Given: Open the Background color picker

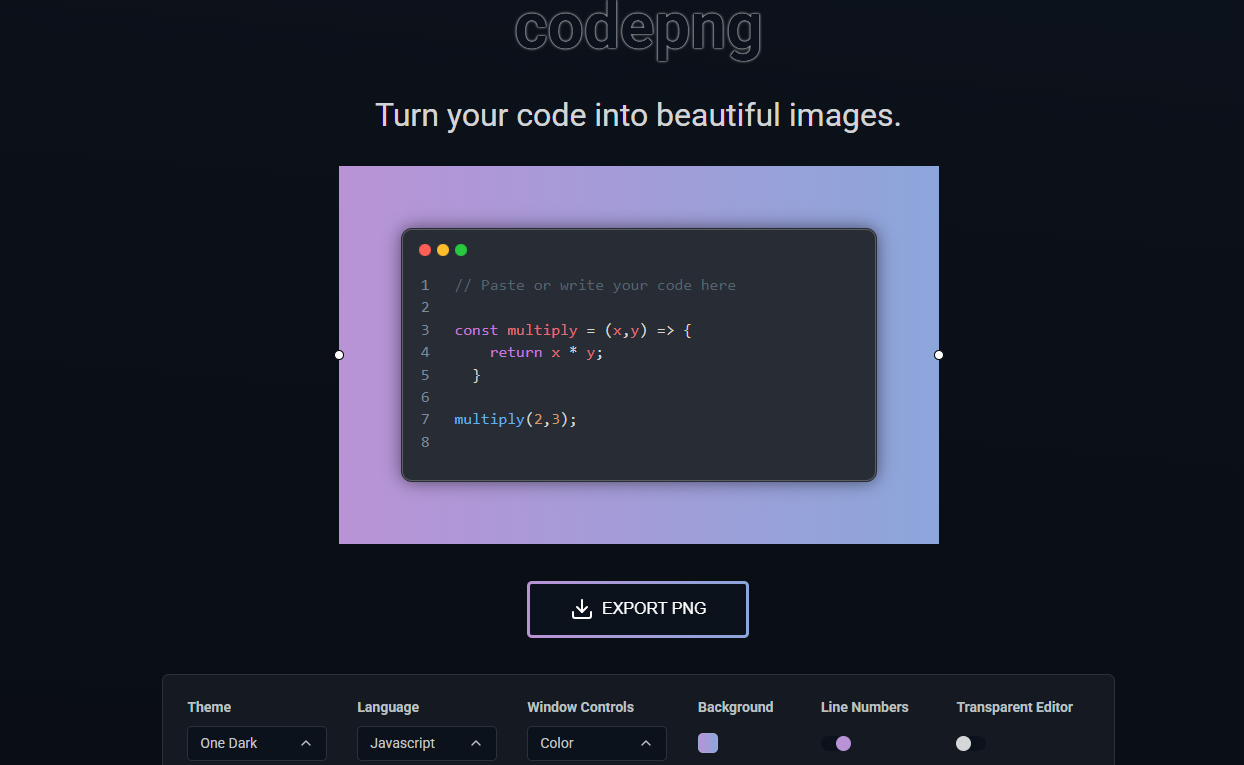Looking at the screenshot, I should click(708, 743).
